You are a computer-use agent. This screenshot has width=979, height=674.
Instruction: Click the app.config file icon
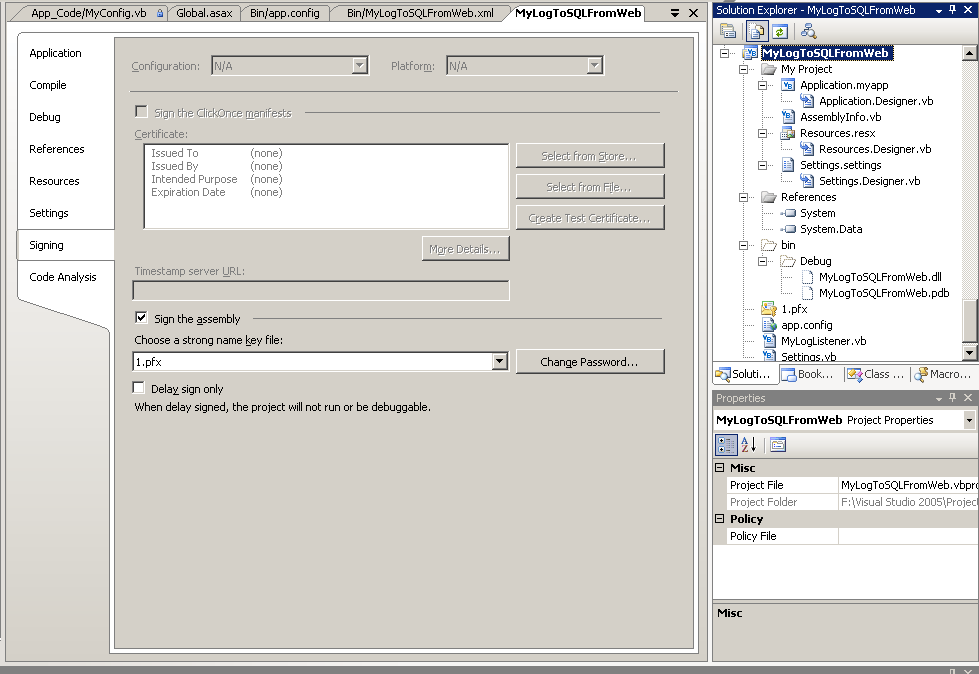769,325
